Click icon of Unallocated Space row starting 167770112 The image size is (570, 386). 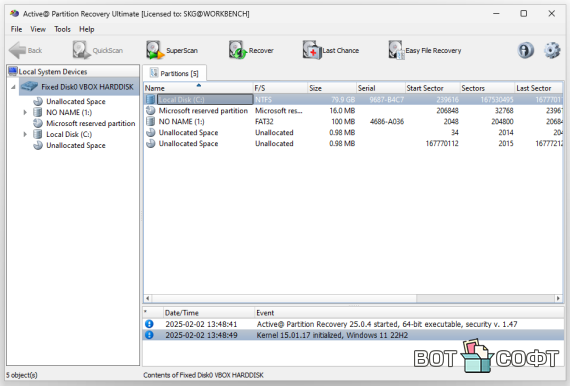tap(150, 144)
